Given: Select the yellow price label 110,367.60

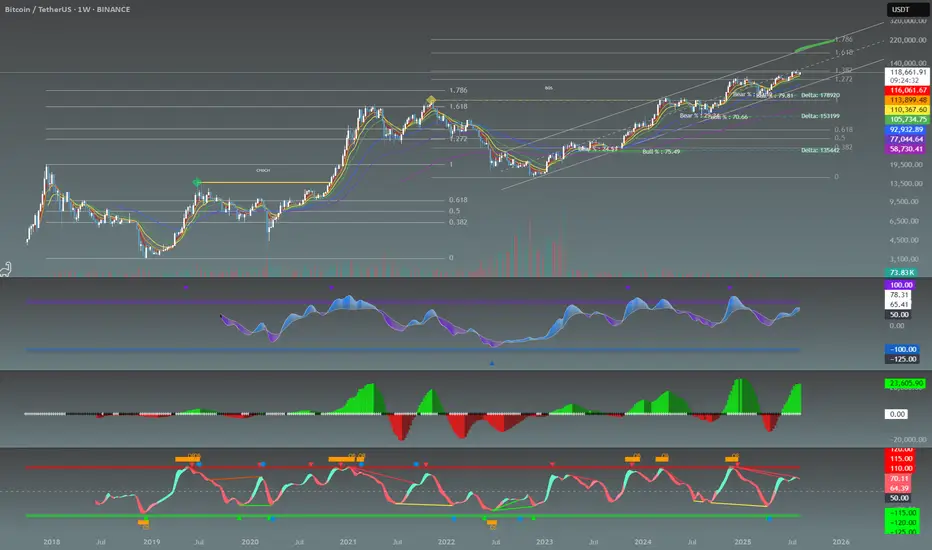Looking at the screenshot, I should point(907,109).
